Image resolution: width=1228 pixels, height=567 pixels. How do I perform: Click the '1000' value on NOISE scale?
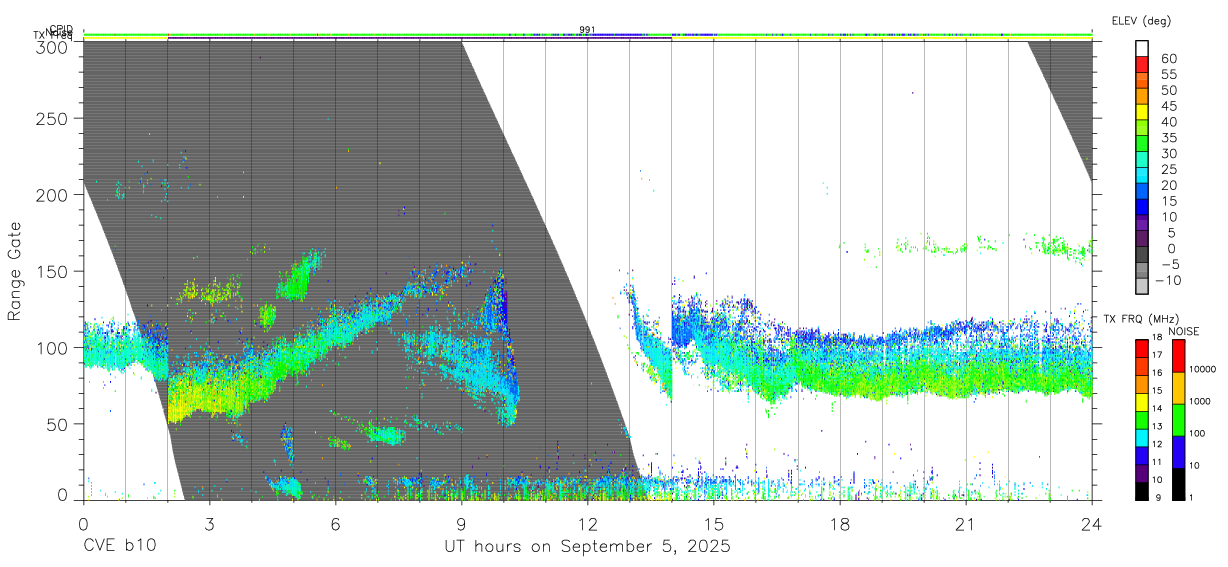pyautogui.click(x=1199, y=401)
